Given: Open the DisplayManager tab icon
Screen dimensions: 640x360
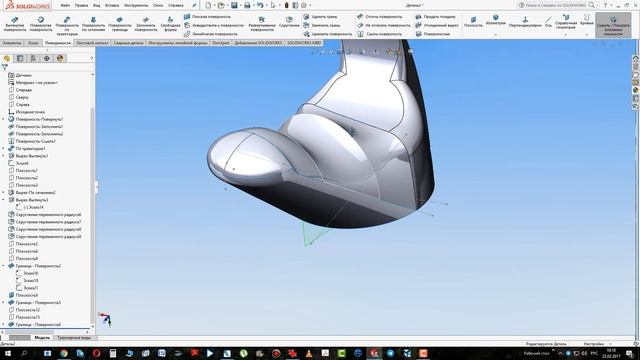Looking at the screenshot, I should [60, 58].
